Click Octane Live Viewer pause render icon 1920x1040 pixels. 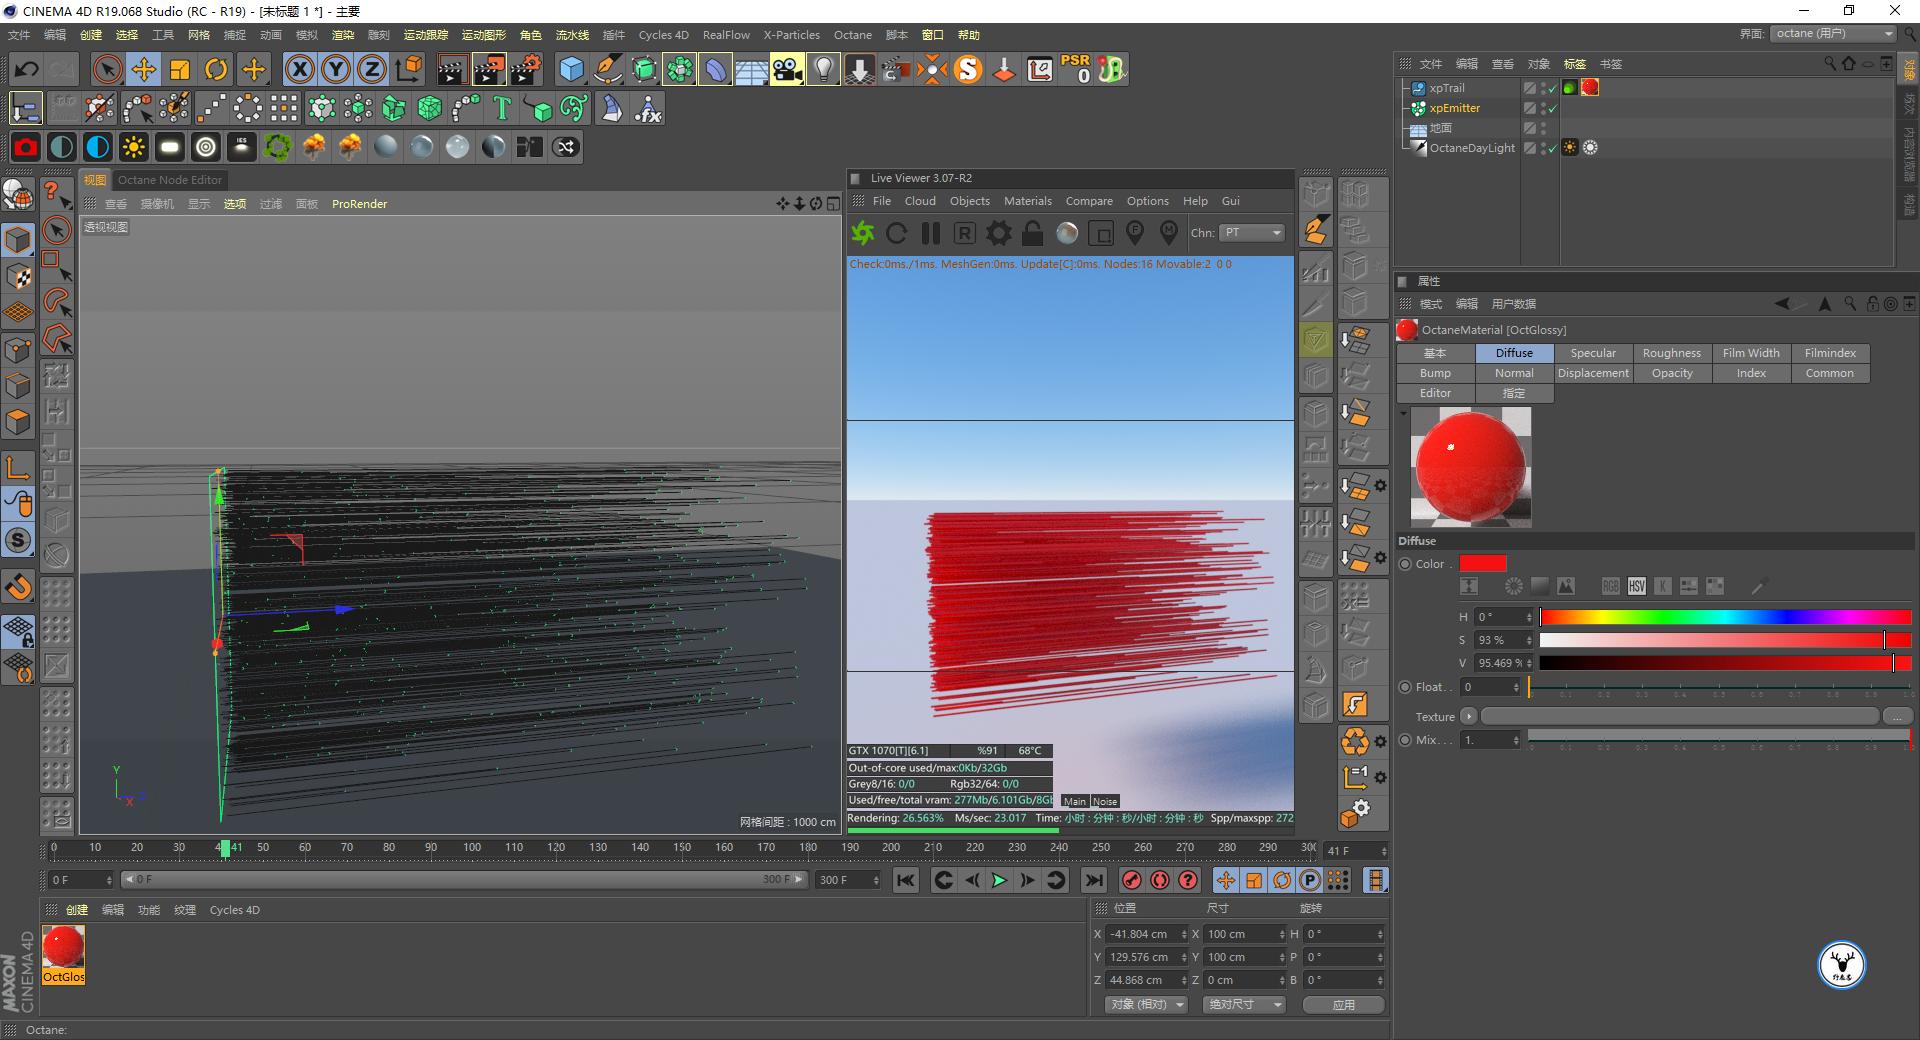pyautogui.click(x=930, y=233)
